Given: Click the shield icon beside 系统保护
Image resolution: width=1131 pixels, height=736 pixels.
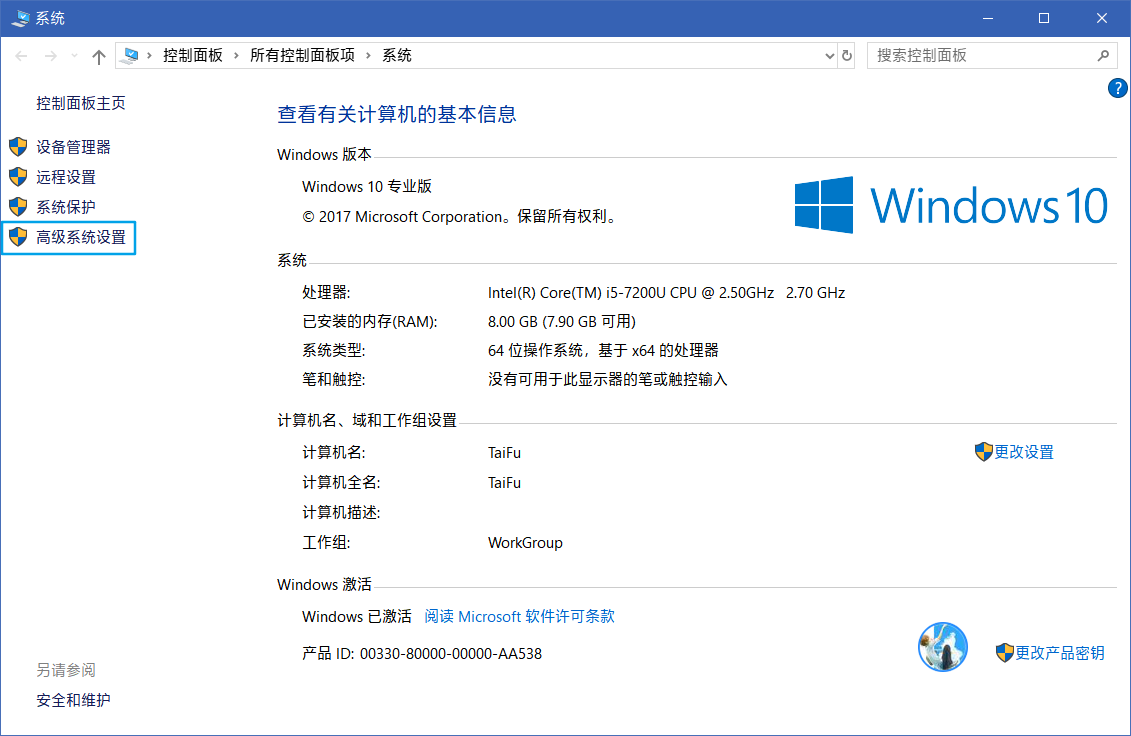Looking at the screenshot, I should 18,207.
